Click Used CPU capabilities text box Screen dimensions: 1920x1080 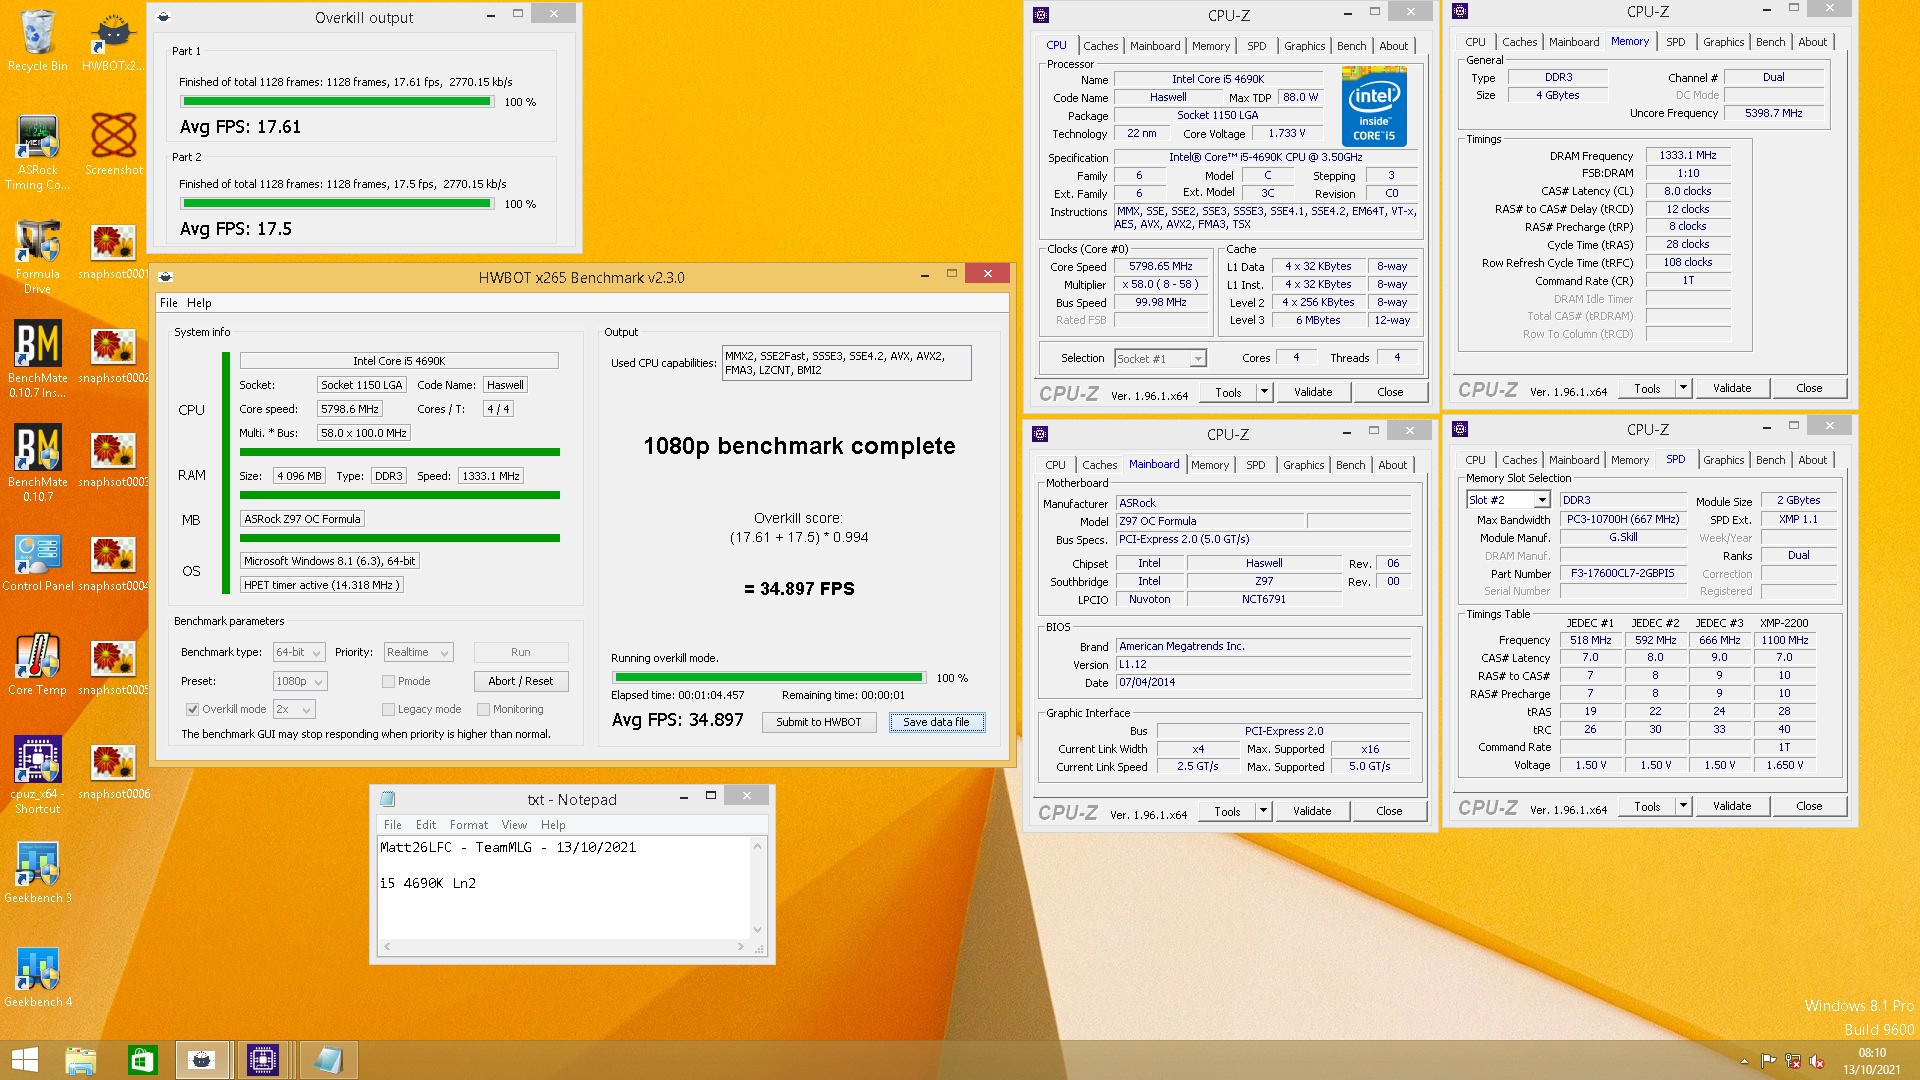coord(846,363)
